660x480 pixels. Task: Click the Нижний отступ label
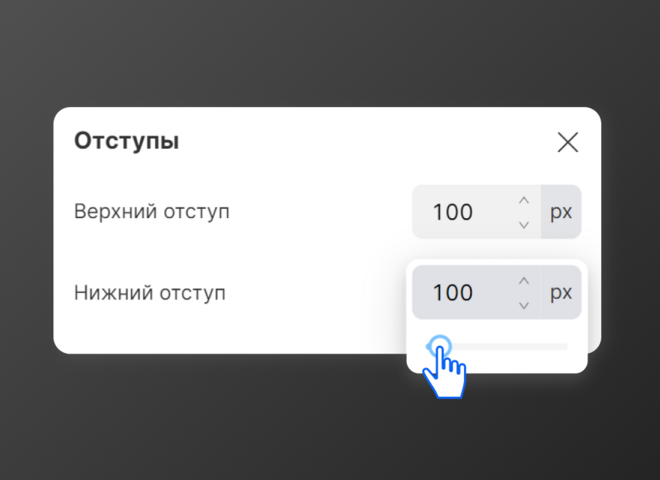tap(150, 292)
